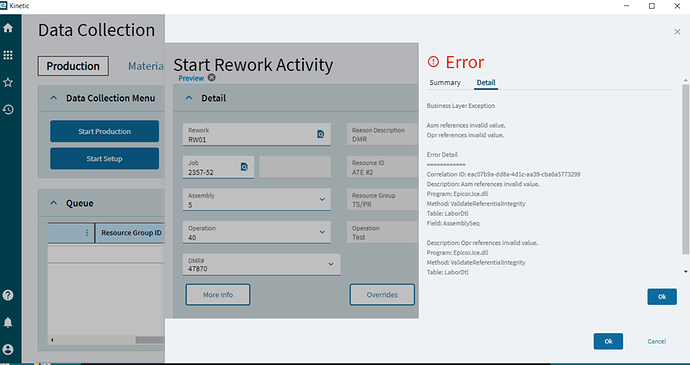This screenshot has width=690, height=365.
Task: Click the error detail vertical scrollbar
Action: click(685, 170)
